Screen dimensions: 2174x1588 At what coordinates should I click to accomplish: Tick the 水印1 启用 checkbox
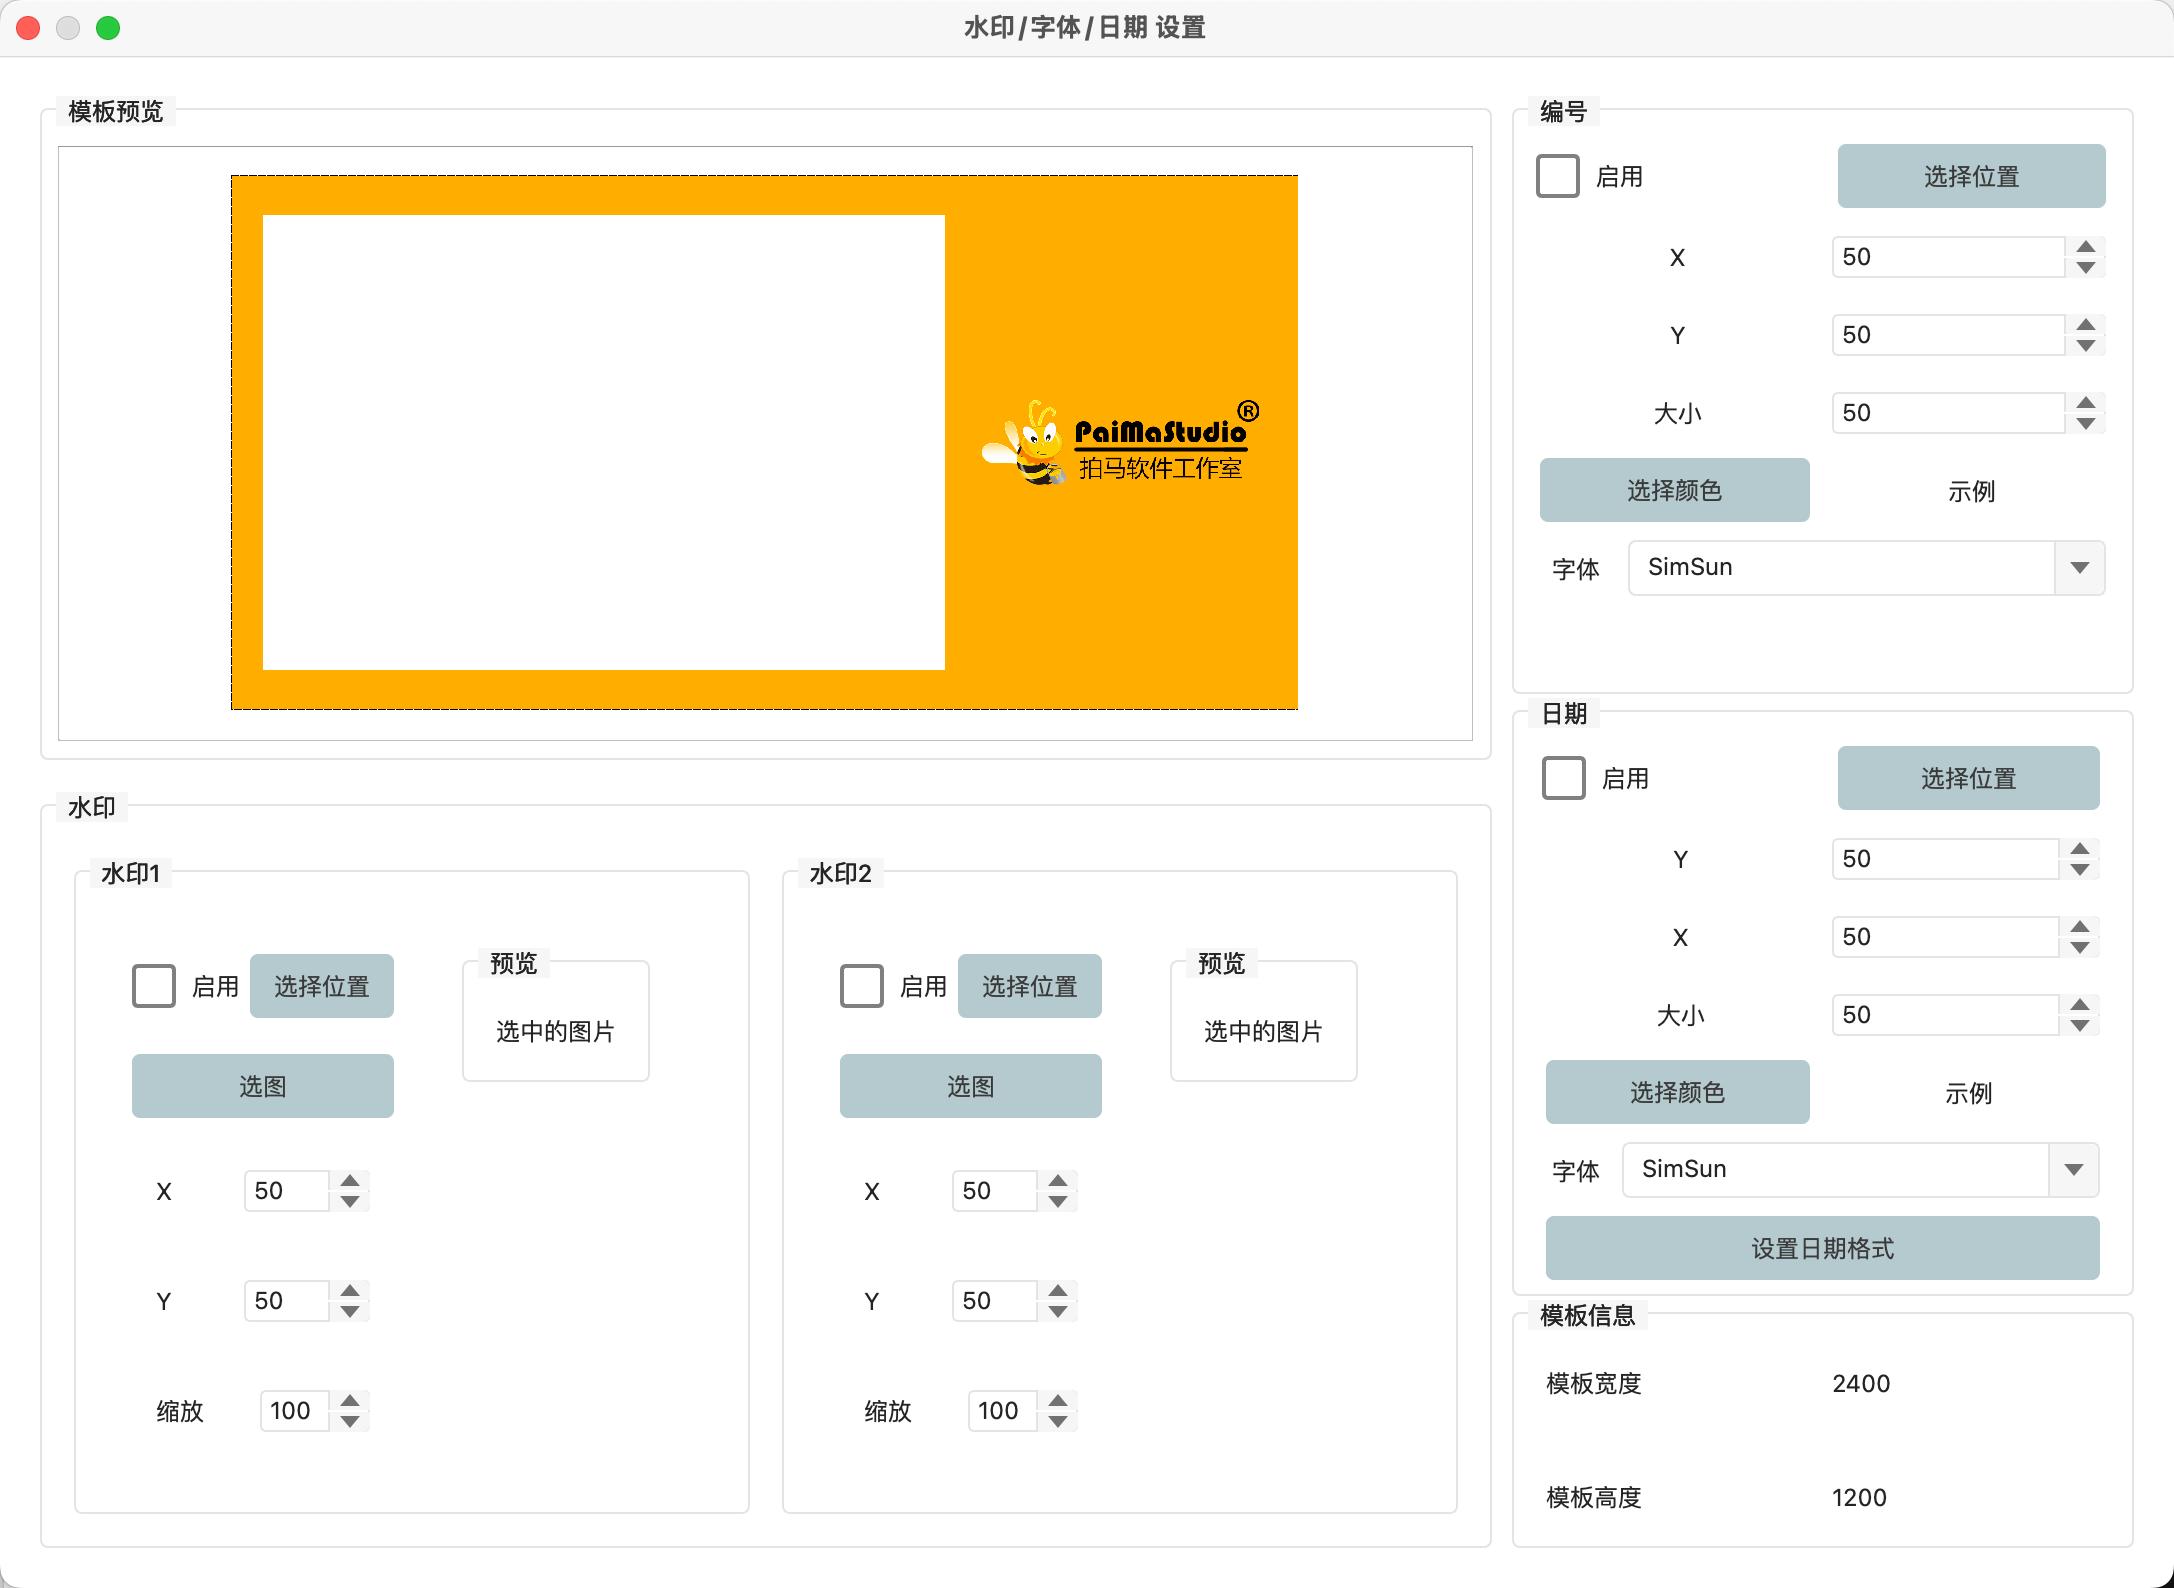pyautogui.click(x=154, y=986)
